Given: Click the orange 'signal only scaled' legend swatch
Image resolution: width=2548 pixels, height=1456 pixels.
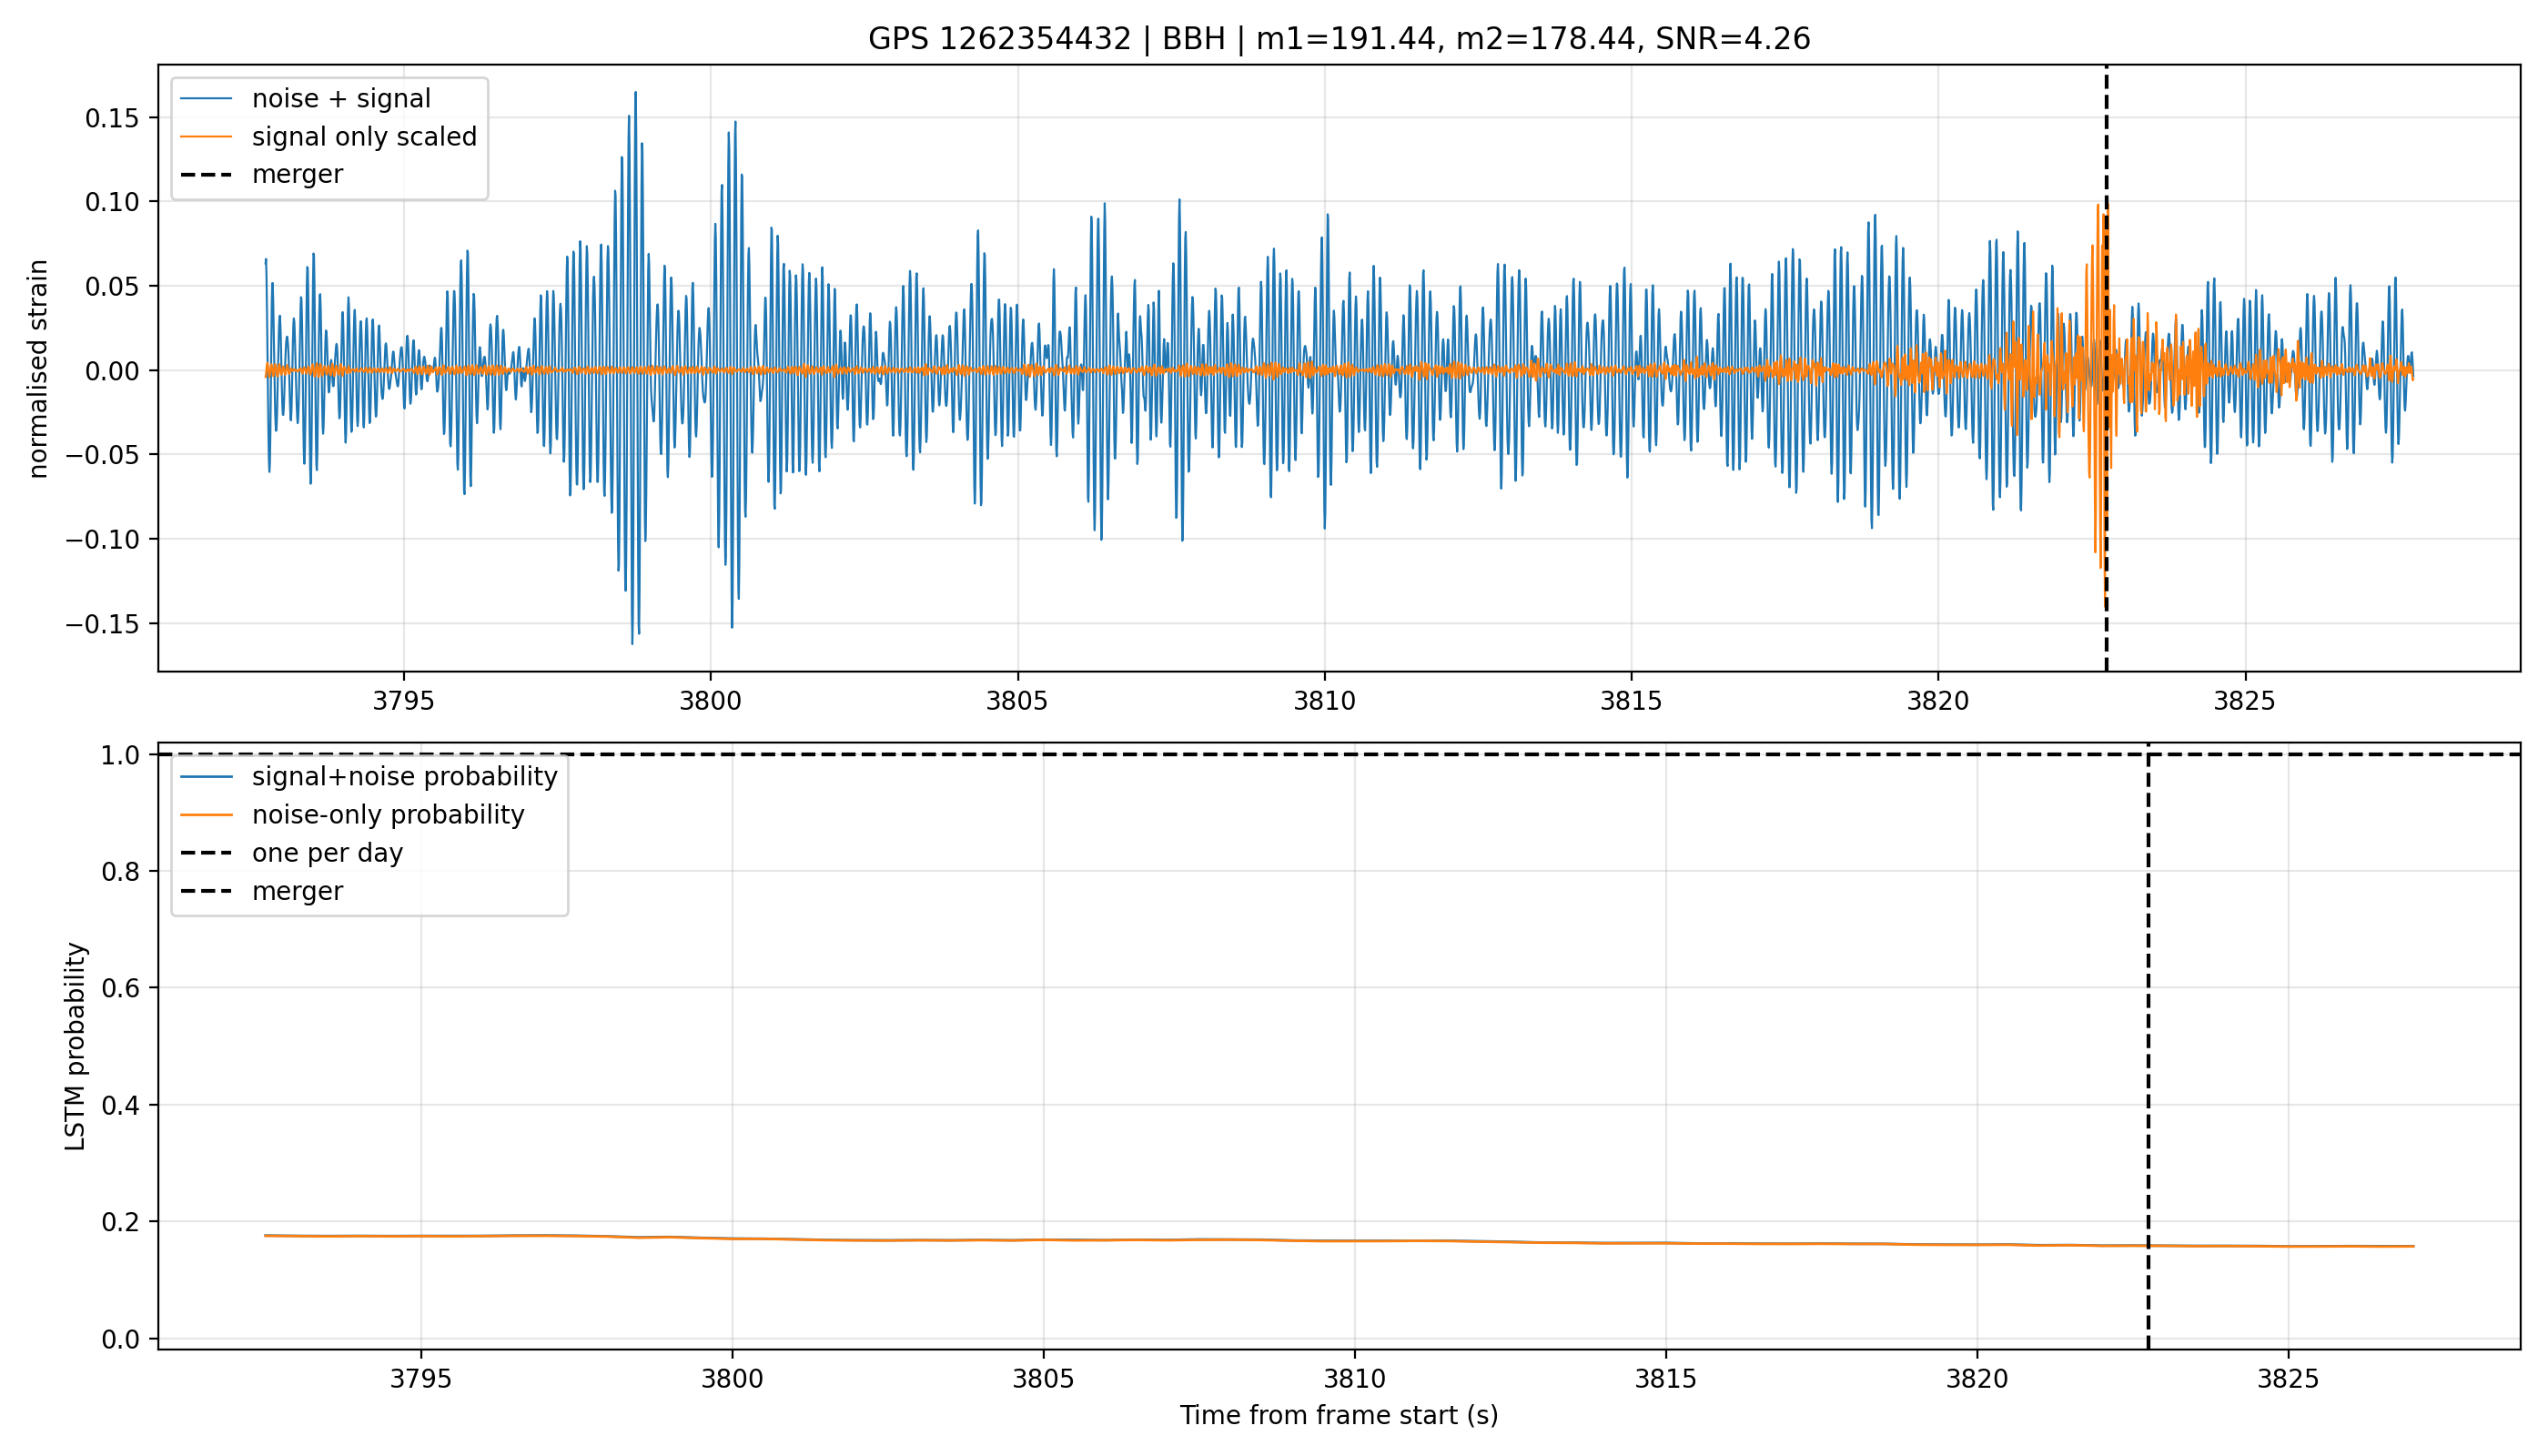Looking at the screenshot, I should pos(206,137).
